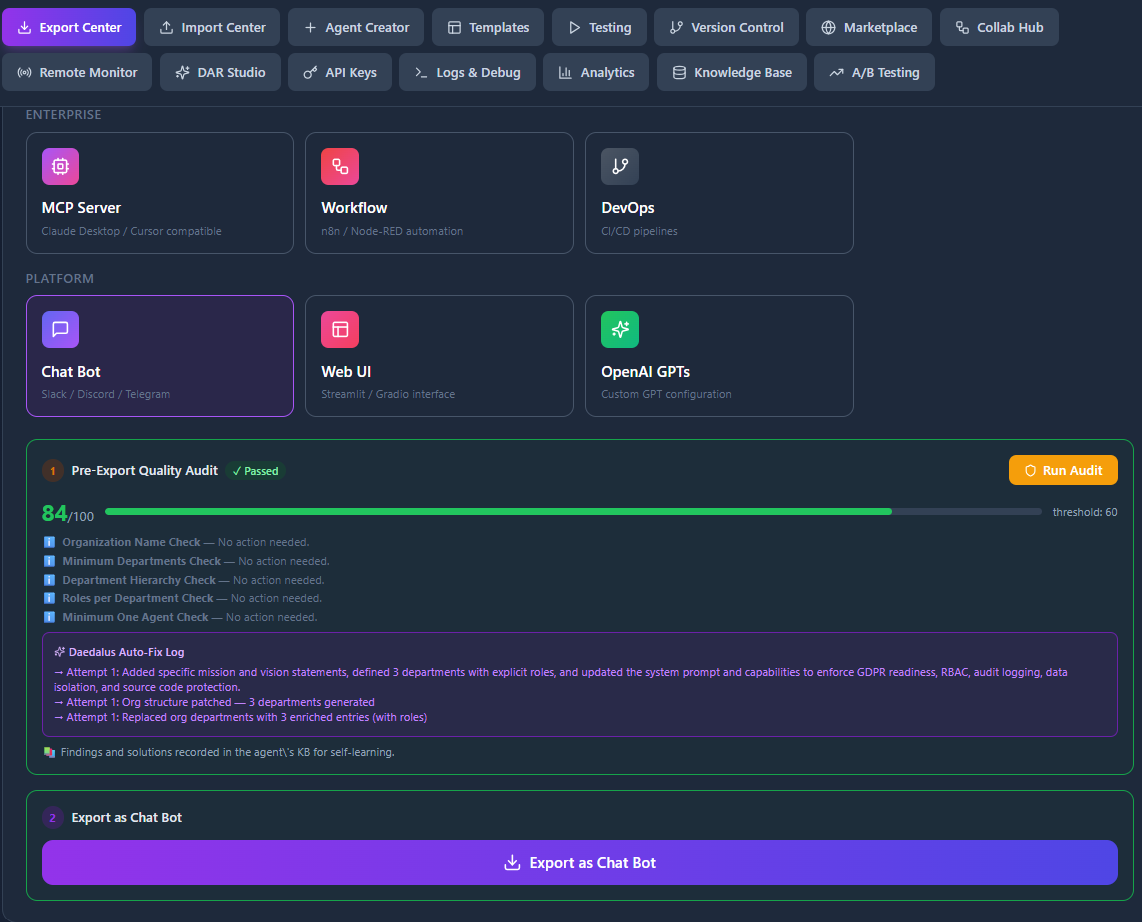Click the ENTERPRISE section label
Viewport: 1142px width, 922px height.
coord(63,114)
